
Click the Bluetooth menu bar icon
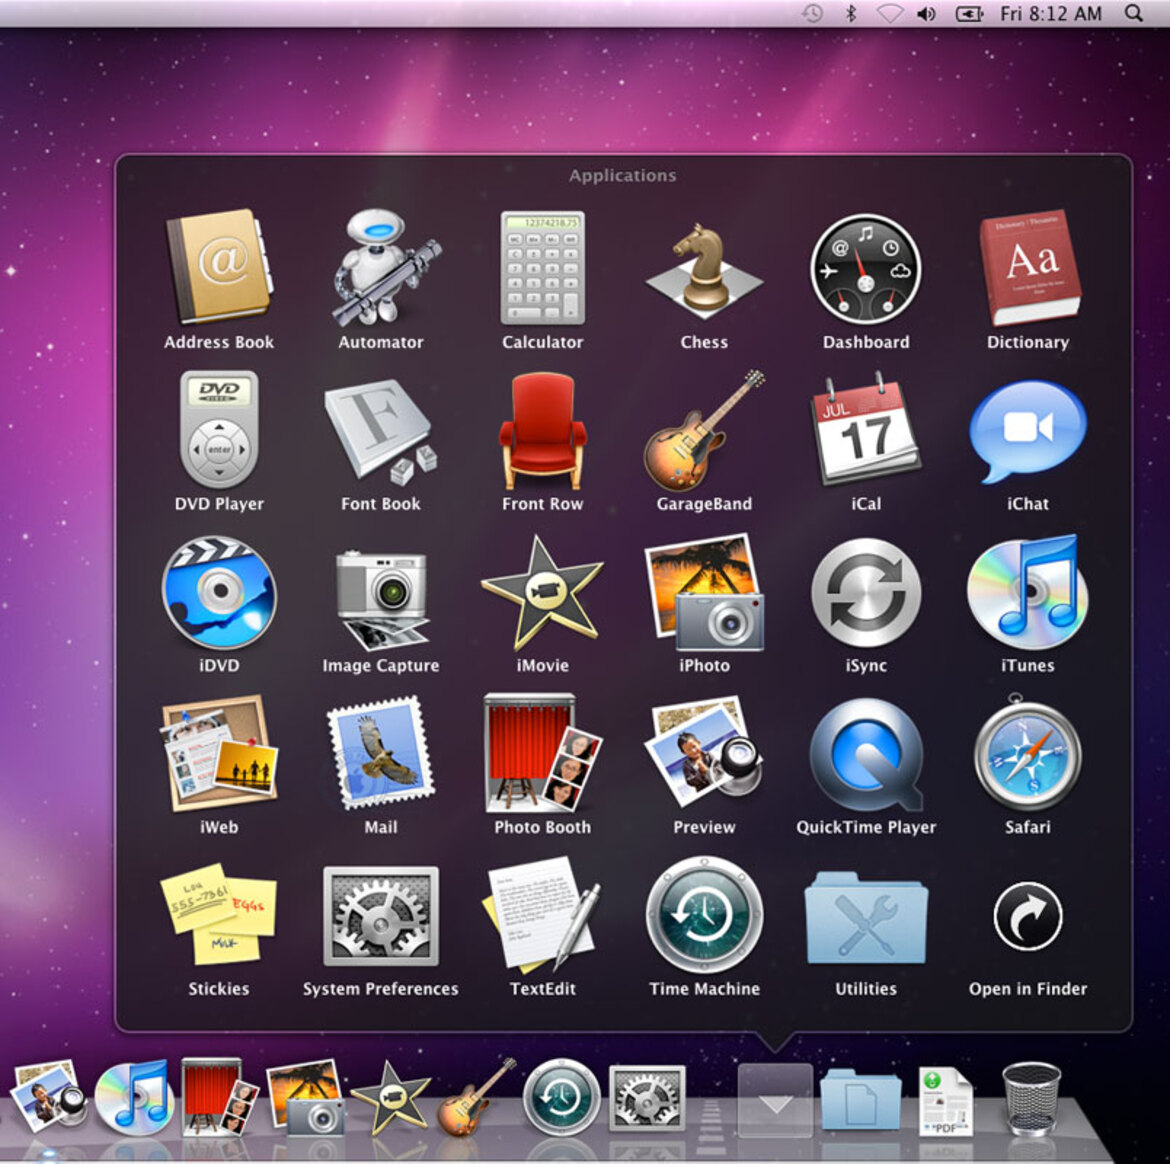click(851, 13)
